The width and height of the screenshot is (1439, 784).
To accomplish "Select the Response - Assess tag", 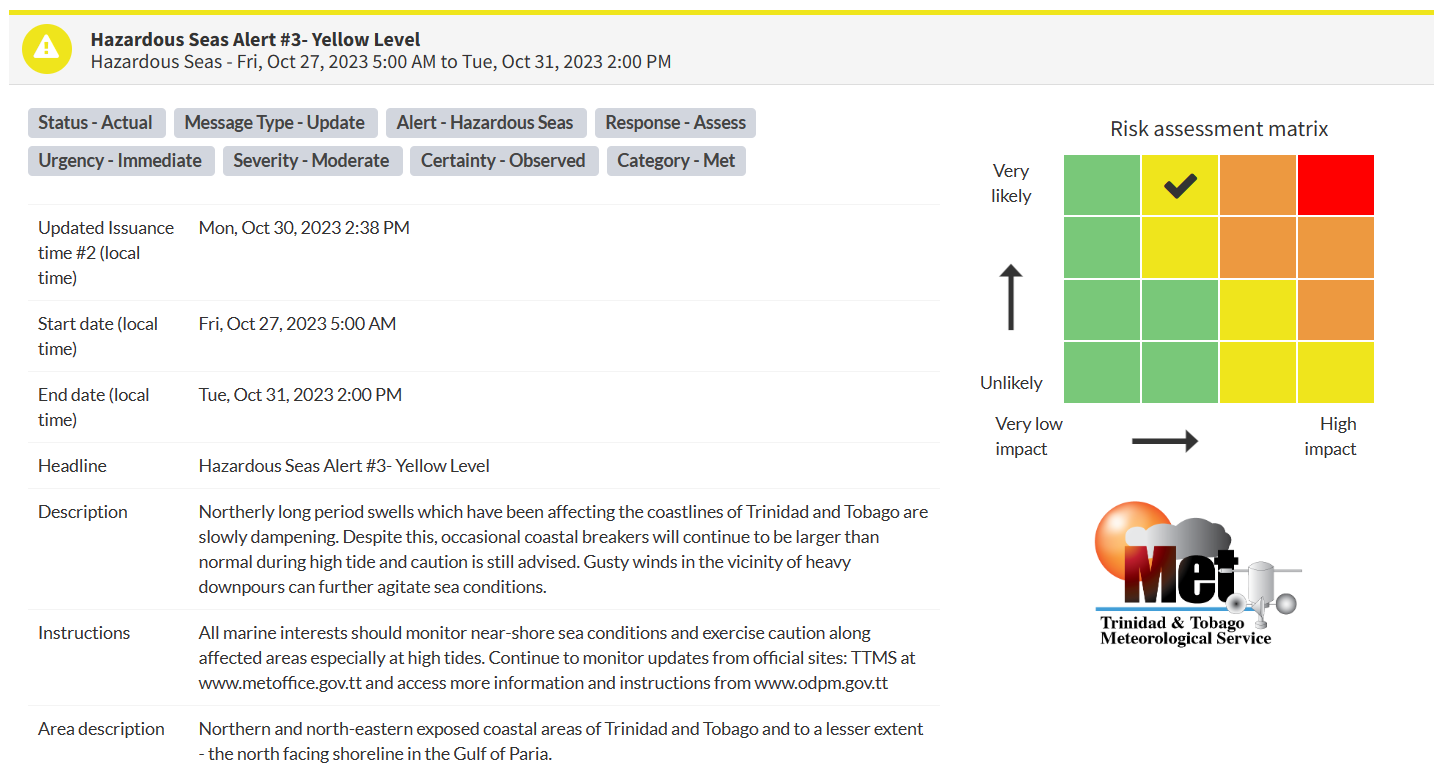I will (676, 123).
